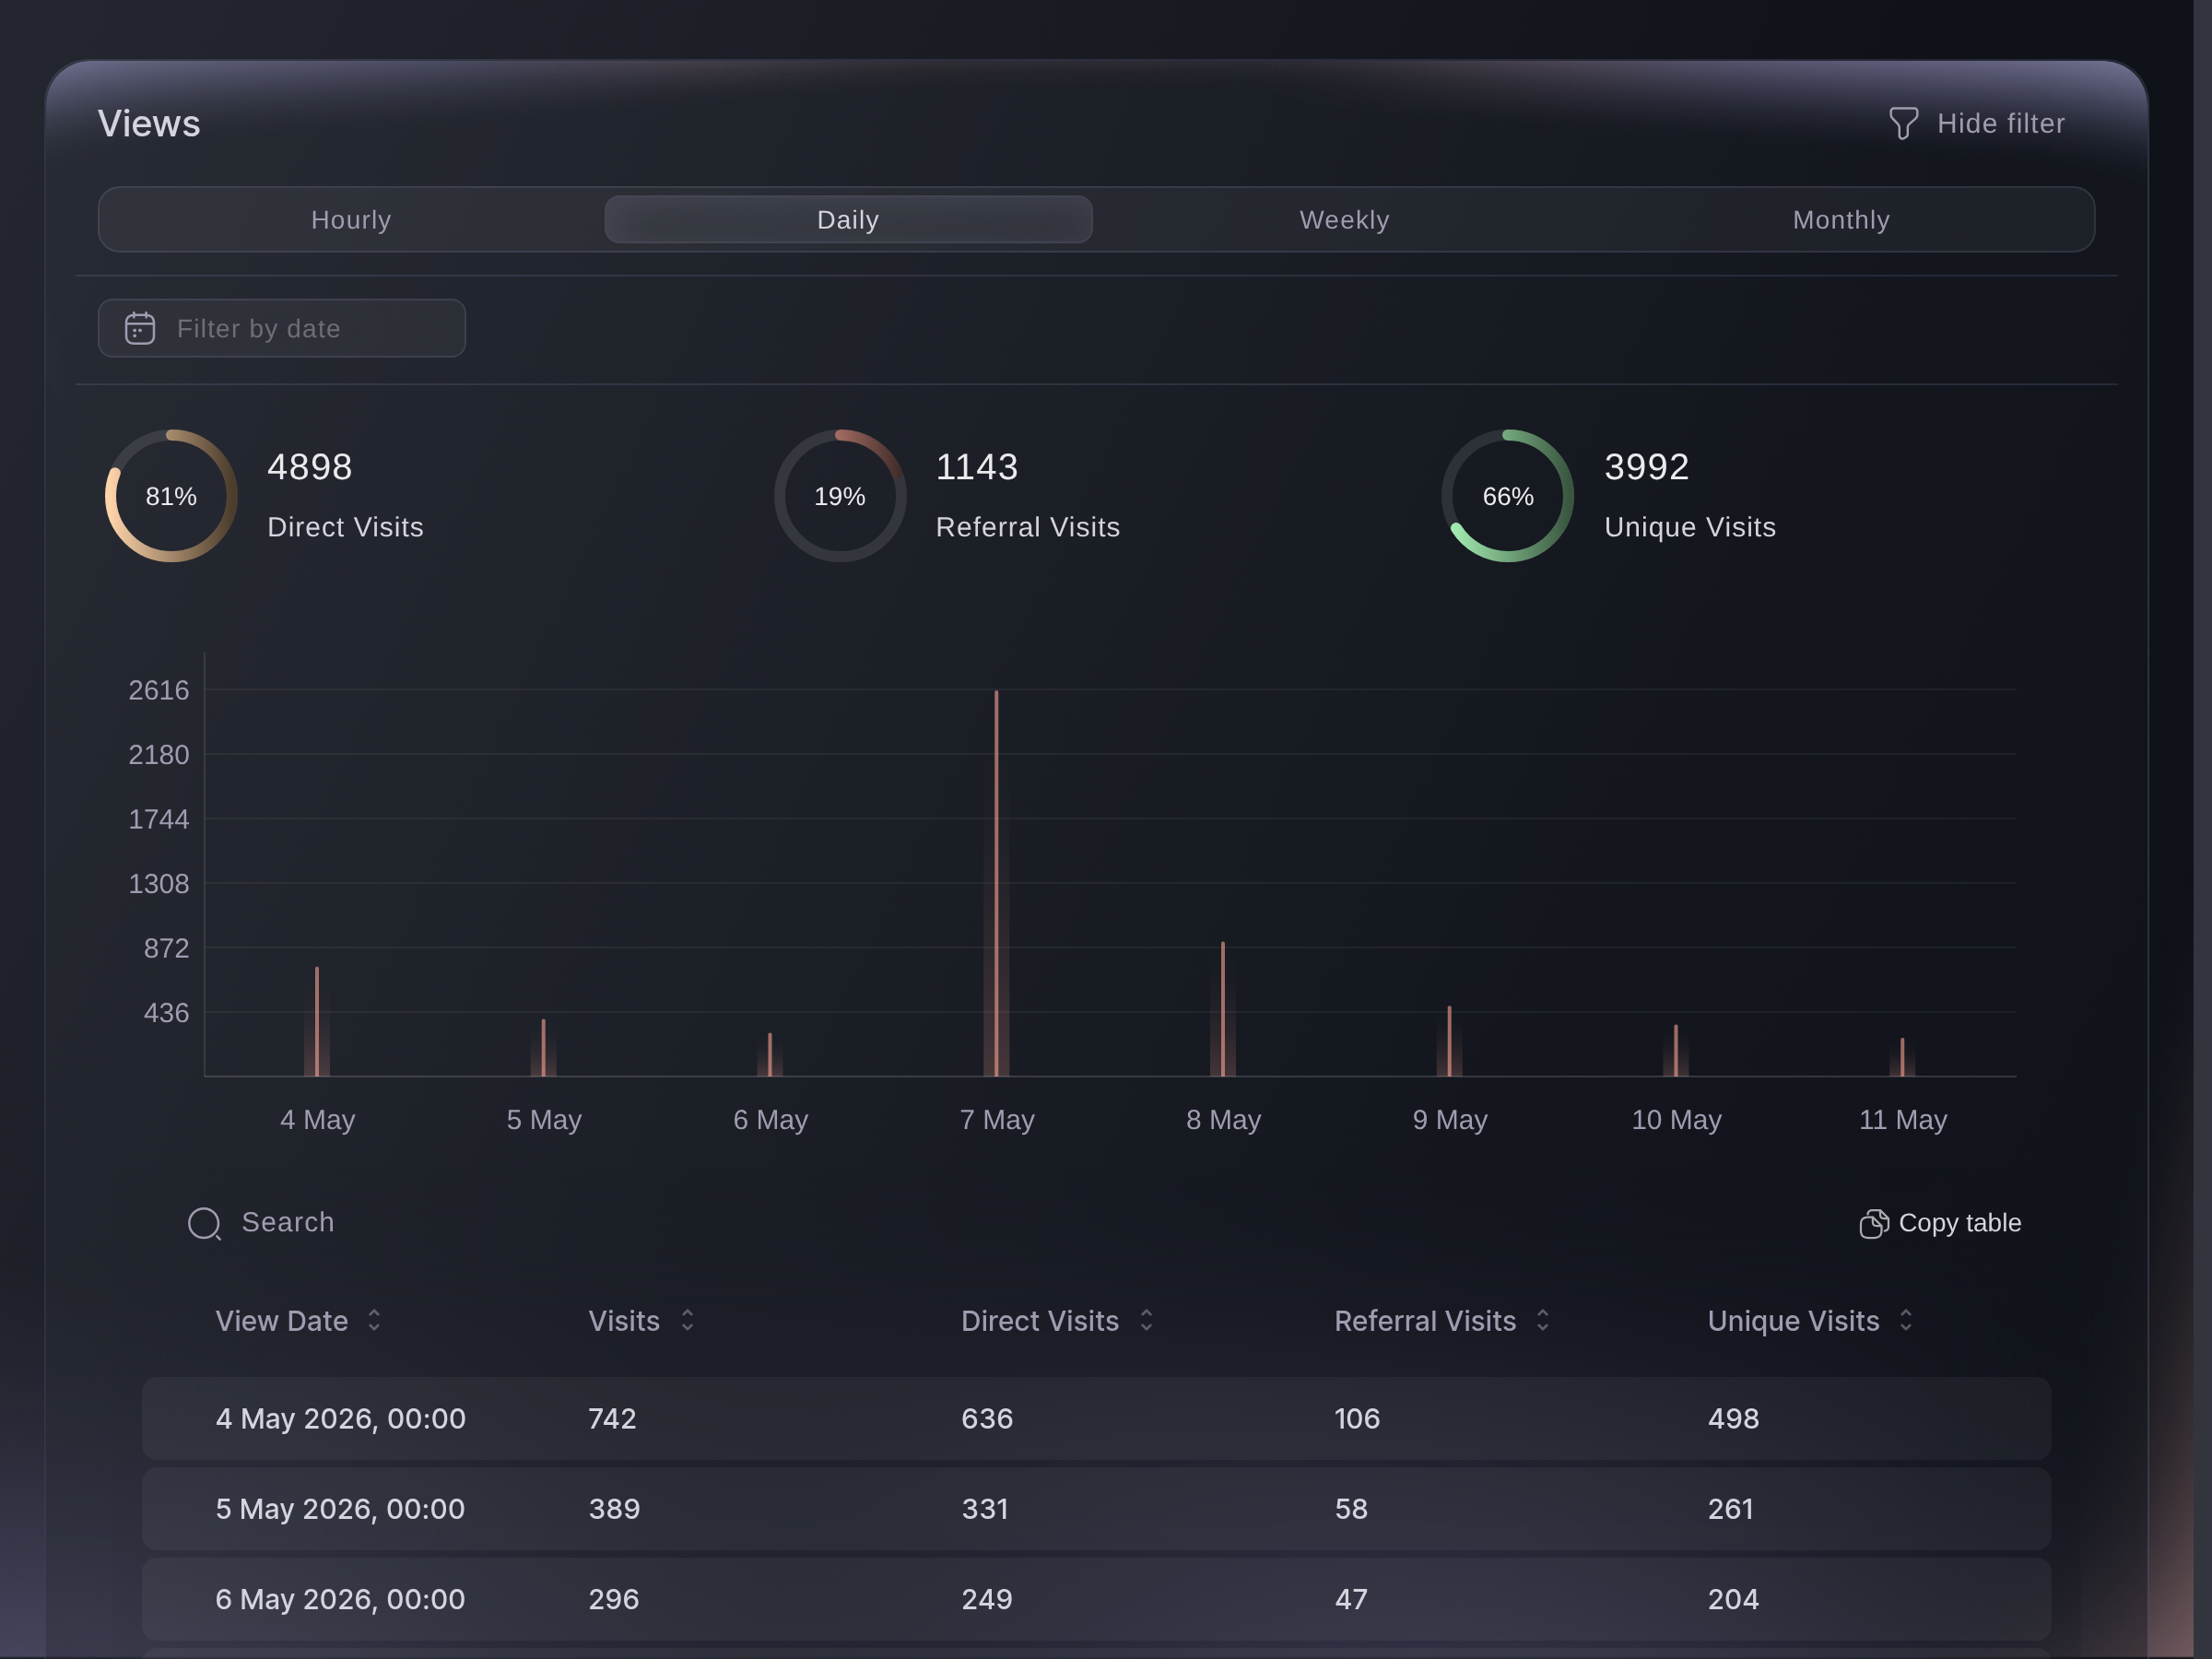Click the 106 referral visits cell
This screenshot has width=2212, height=1659.
click(1357, 1418)
